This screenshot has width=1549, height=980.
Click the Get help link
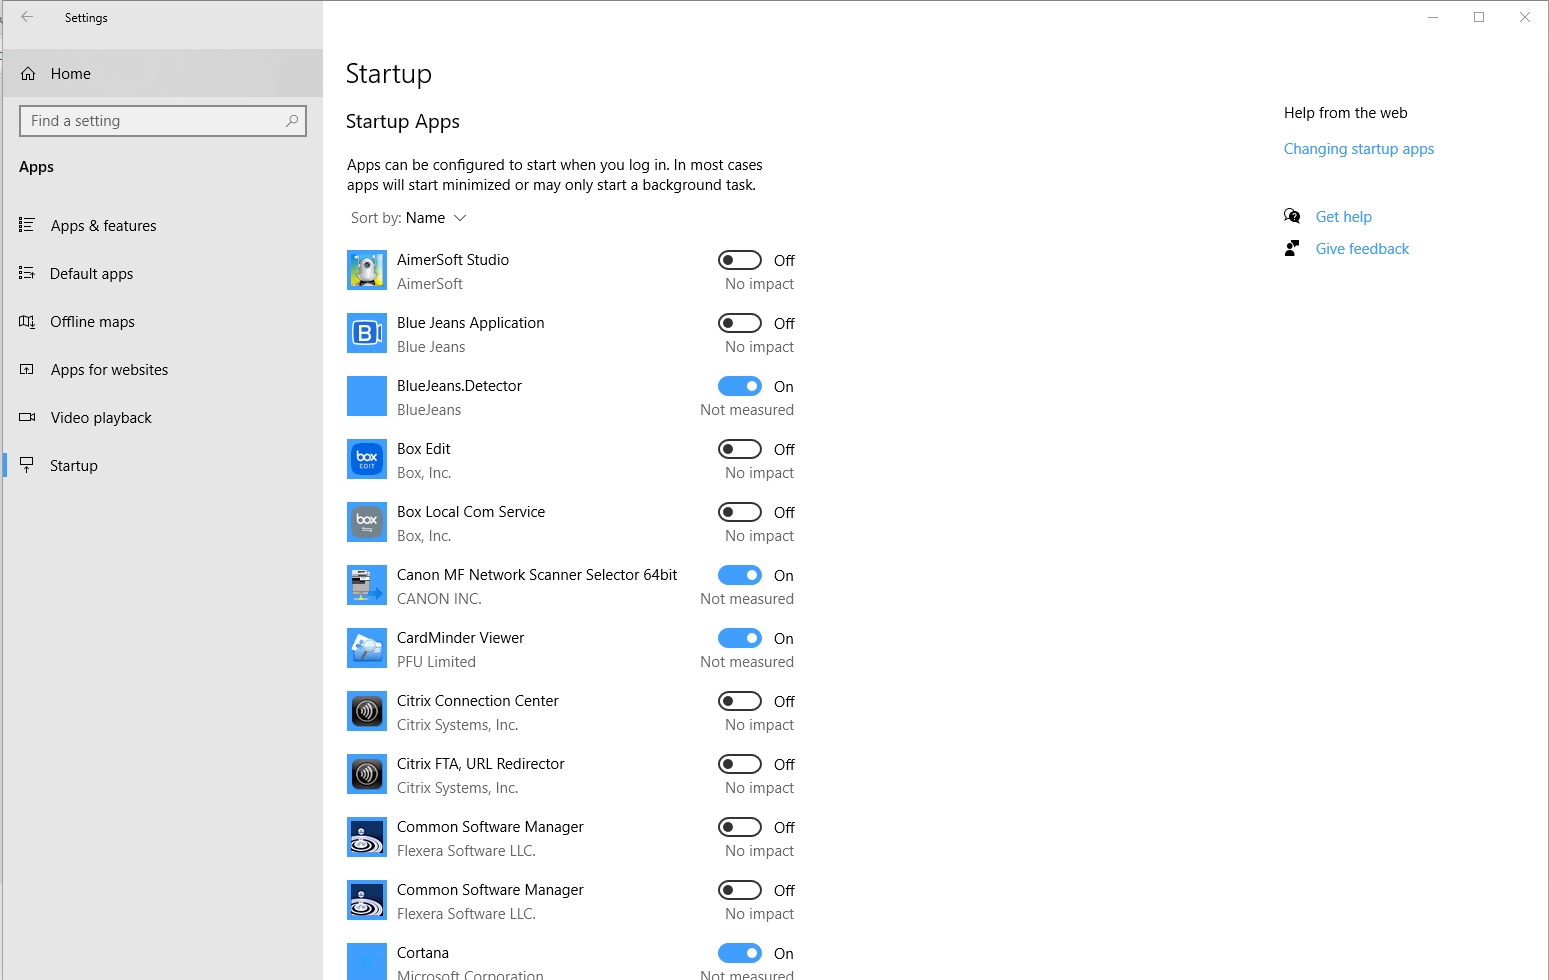[x=1343, y=217]
